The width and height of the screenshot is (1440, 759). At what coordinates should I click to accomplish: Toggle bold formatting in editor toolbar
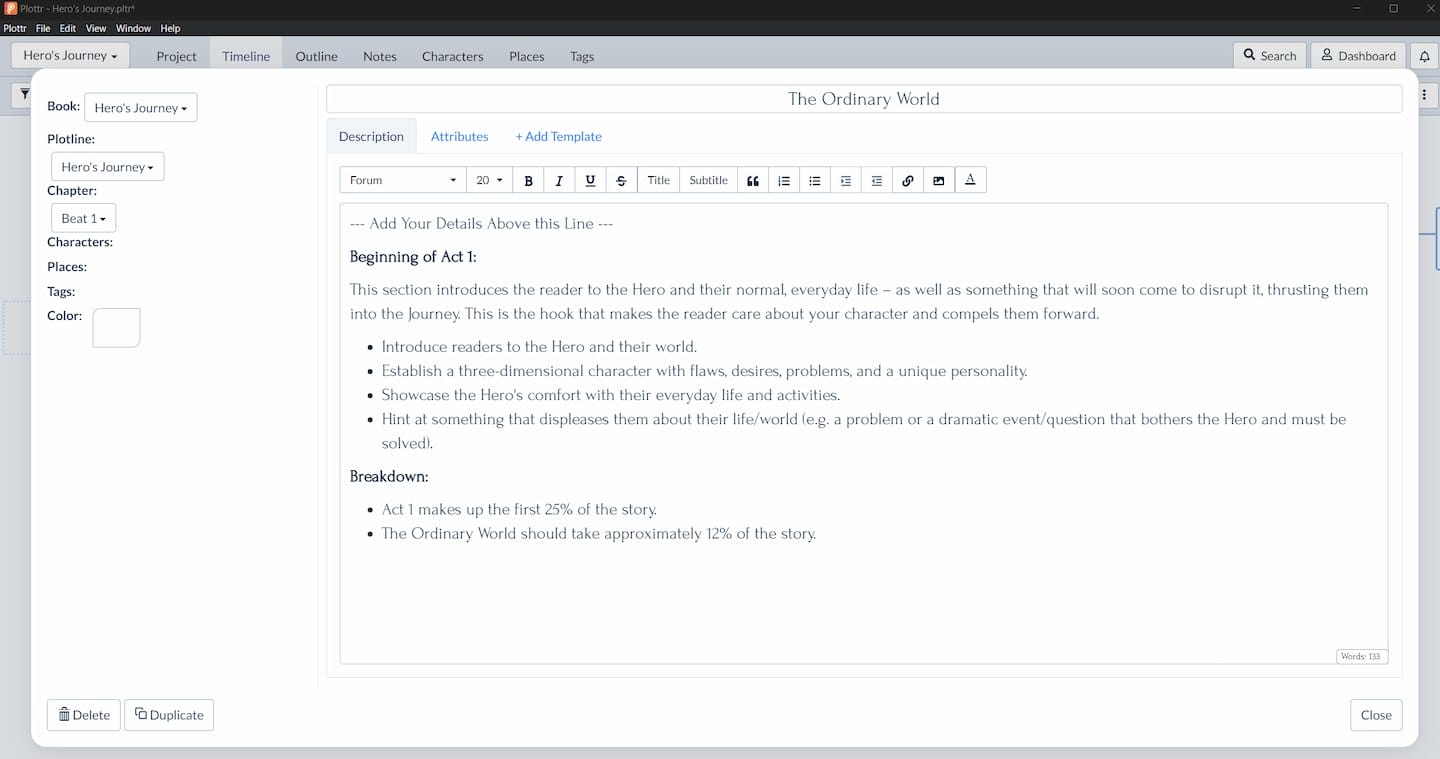(528, 180)
